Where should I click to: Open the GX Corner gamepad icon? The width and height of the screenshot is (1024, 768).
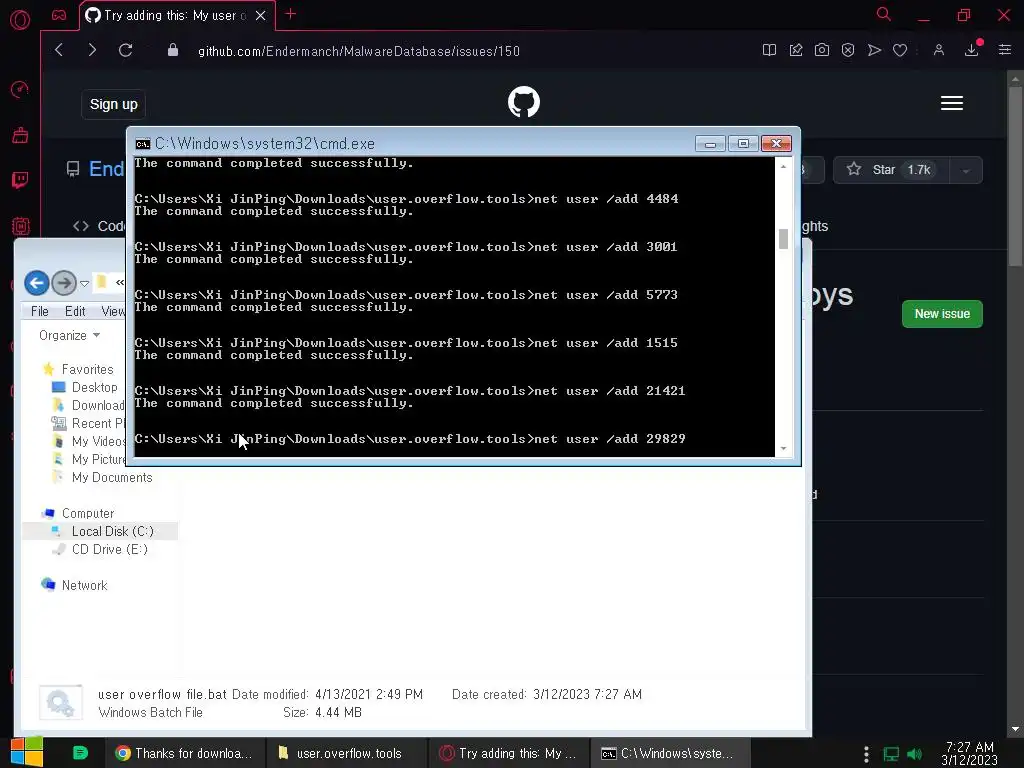point(59,15)
